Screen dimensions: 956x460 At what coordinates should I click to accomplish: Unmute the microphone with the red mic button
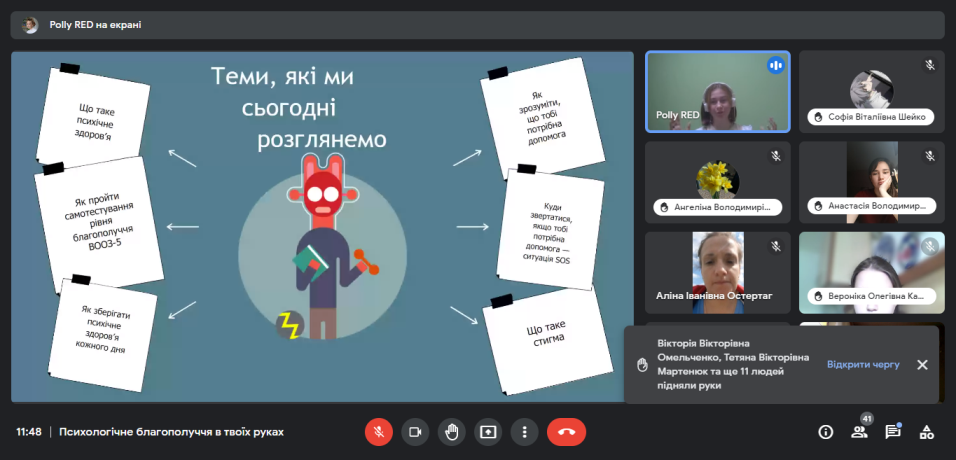point(378,432)
